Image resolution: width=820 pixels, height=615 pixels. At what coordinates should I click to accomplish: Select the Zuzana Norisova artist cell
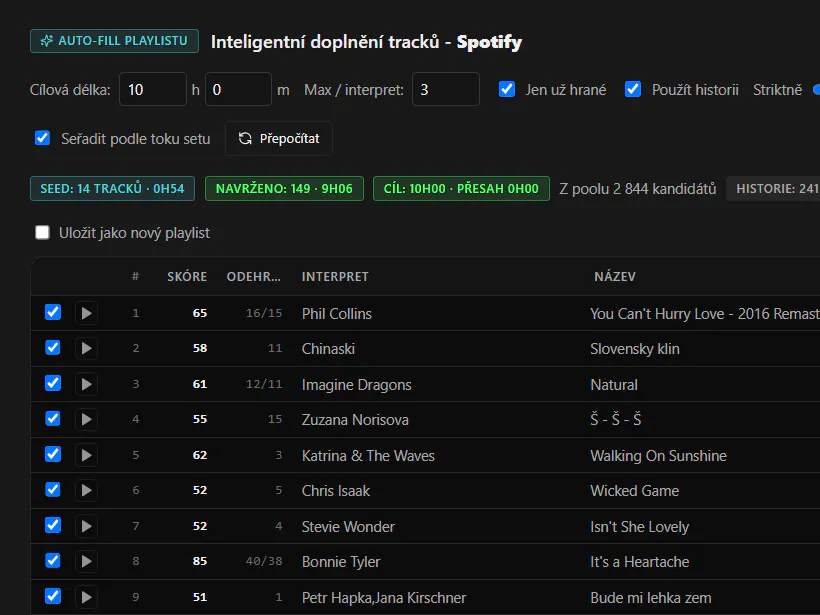355,420
